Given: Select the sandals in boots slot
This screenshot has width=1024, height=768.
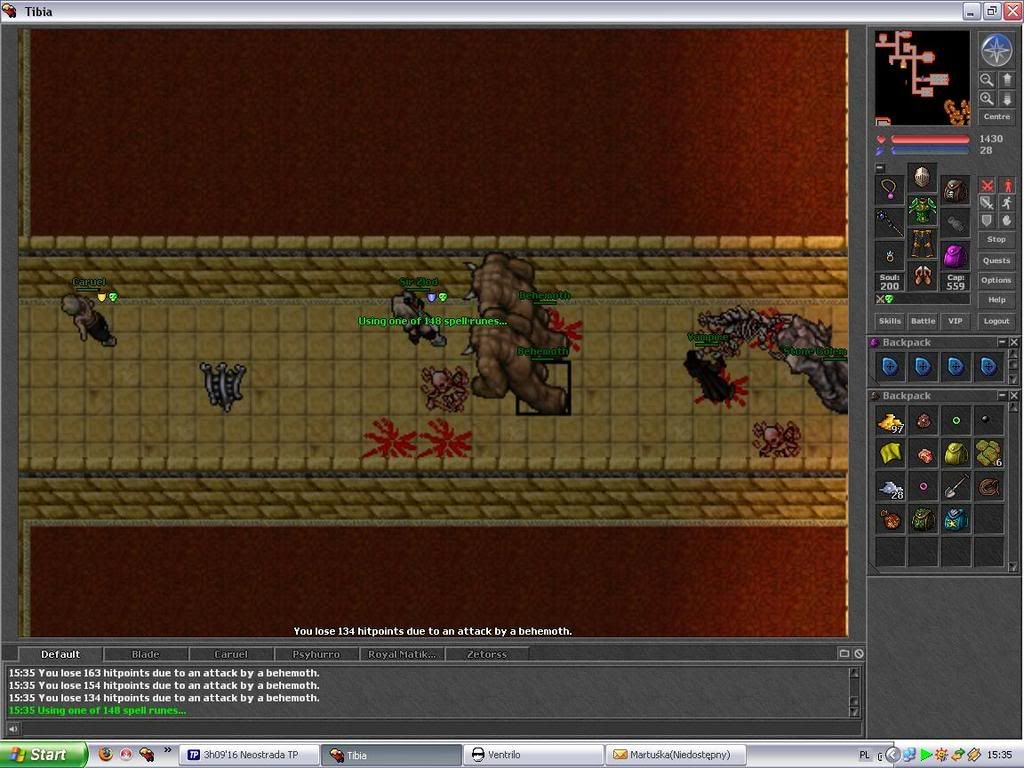Looking at the screenshot, I should 921,276.
